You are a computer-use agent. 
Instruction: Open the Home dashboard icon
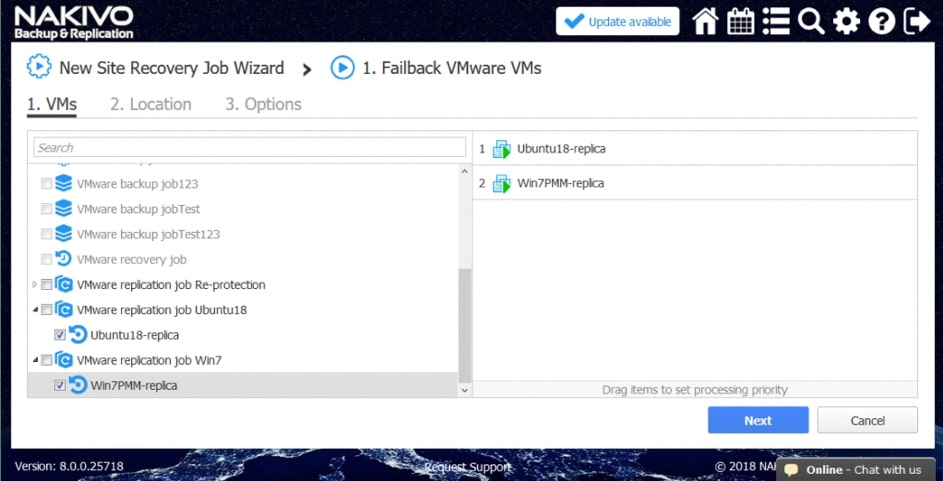(705, 21)
